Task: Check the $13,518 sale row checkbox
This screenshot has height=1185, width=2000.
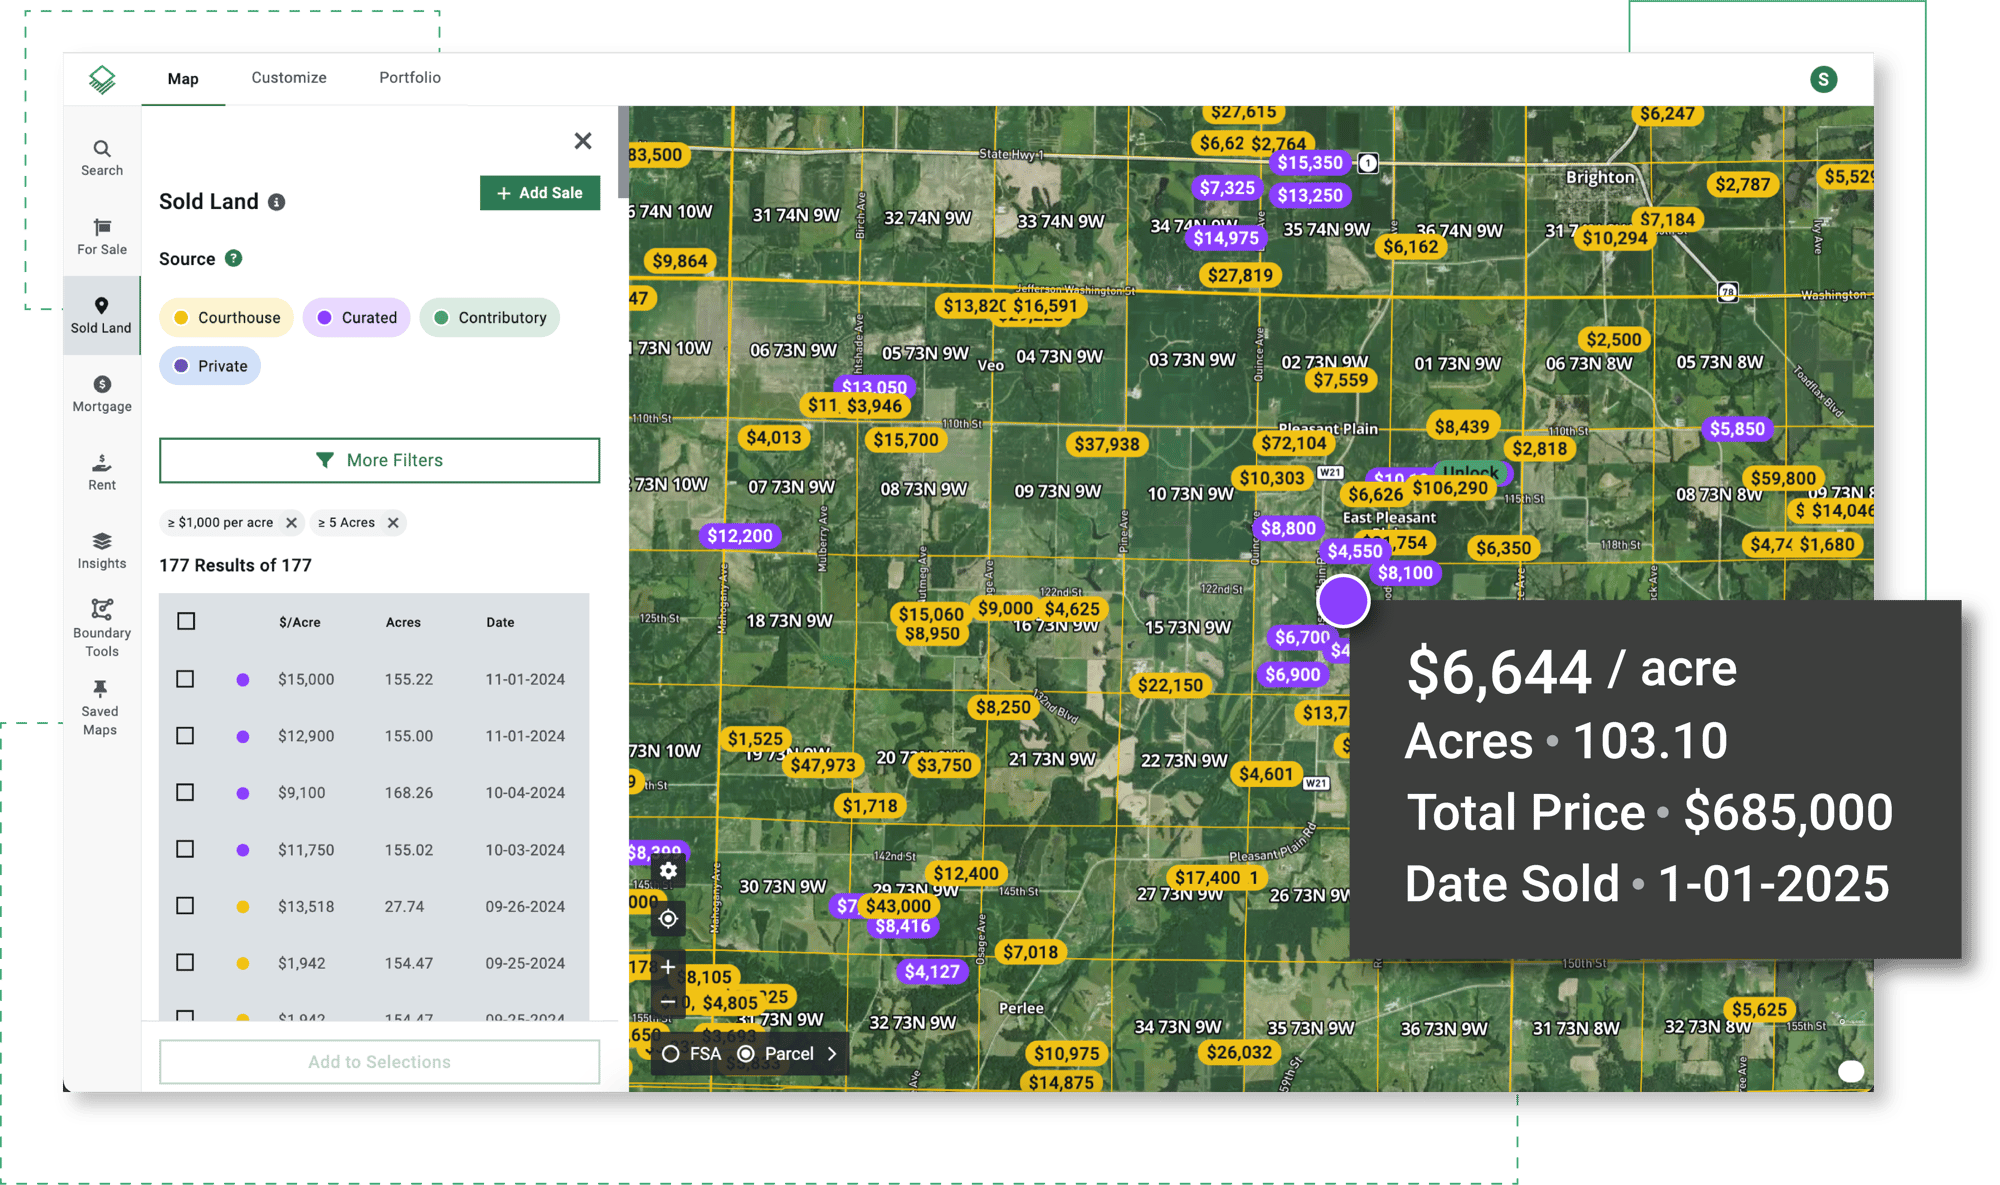Action: [x=185, y=906]
